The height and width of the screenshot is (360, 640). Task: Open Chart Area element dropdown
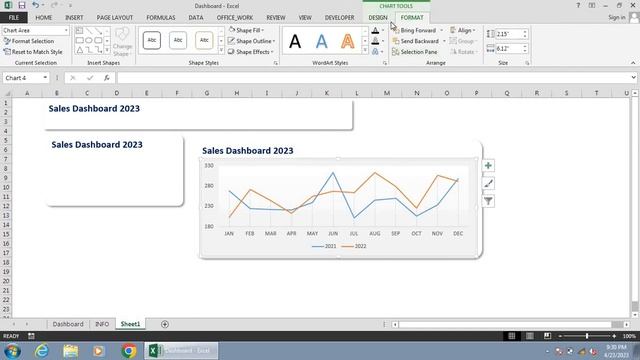(66, 31)
